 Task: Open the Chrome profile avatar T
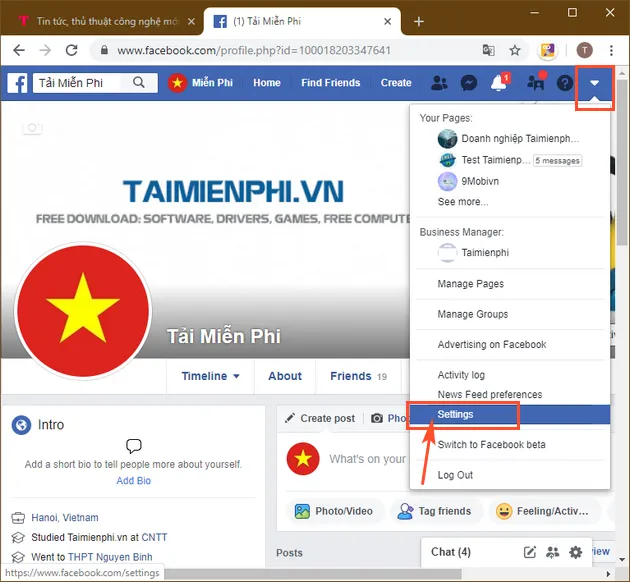click(x=584, y=50)
